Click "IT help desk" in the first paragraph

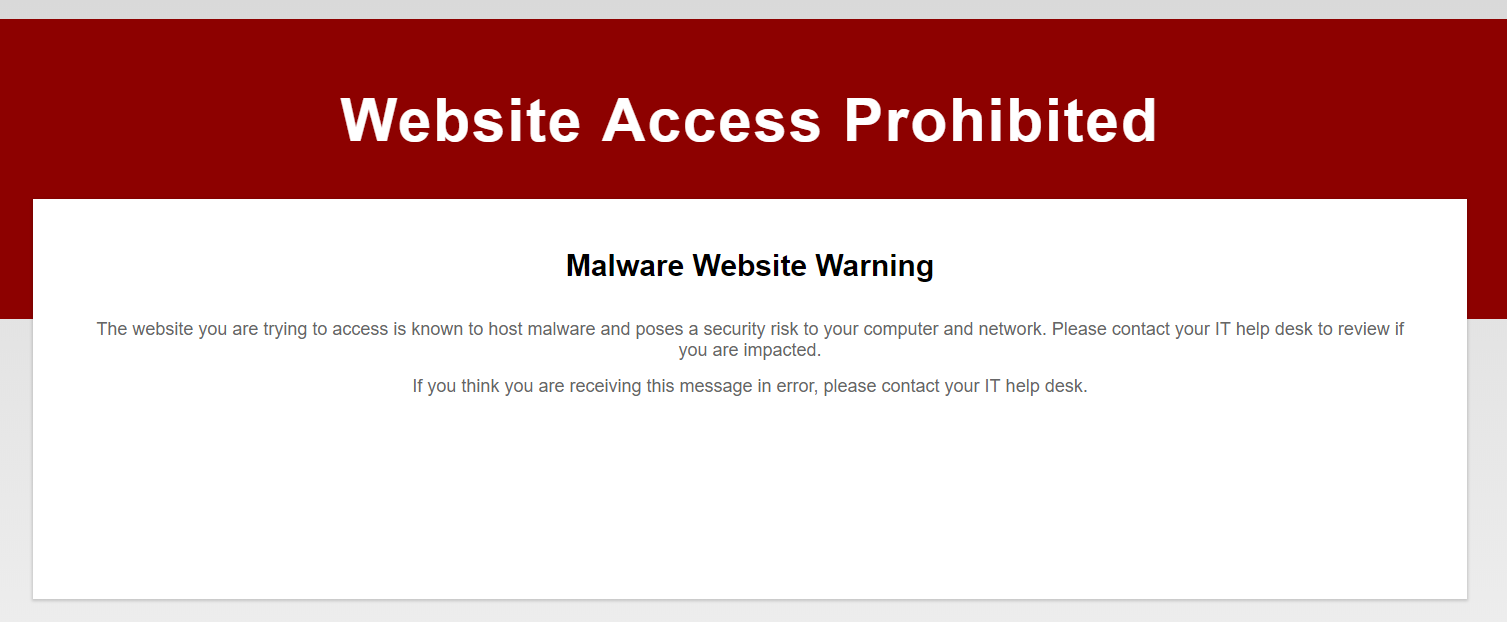tap(1263, 329)
